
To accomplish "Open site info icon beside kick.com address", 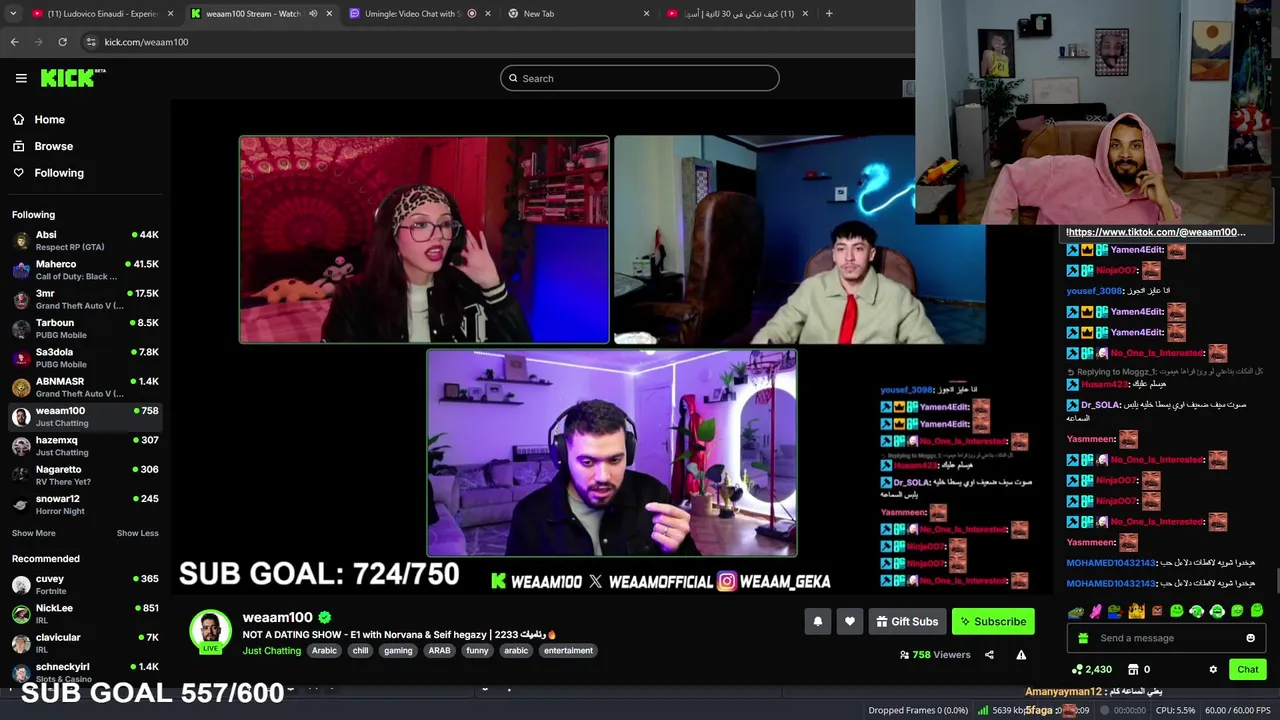I will pos(91,42).
